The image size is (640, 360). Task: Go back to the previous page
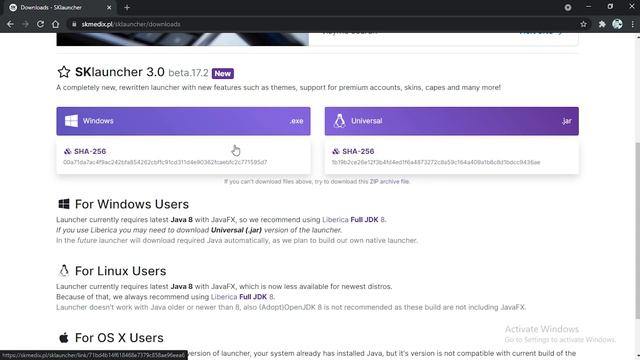click(10, 24)
